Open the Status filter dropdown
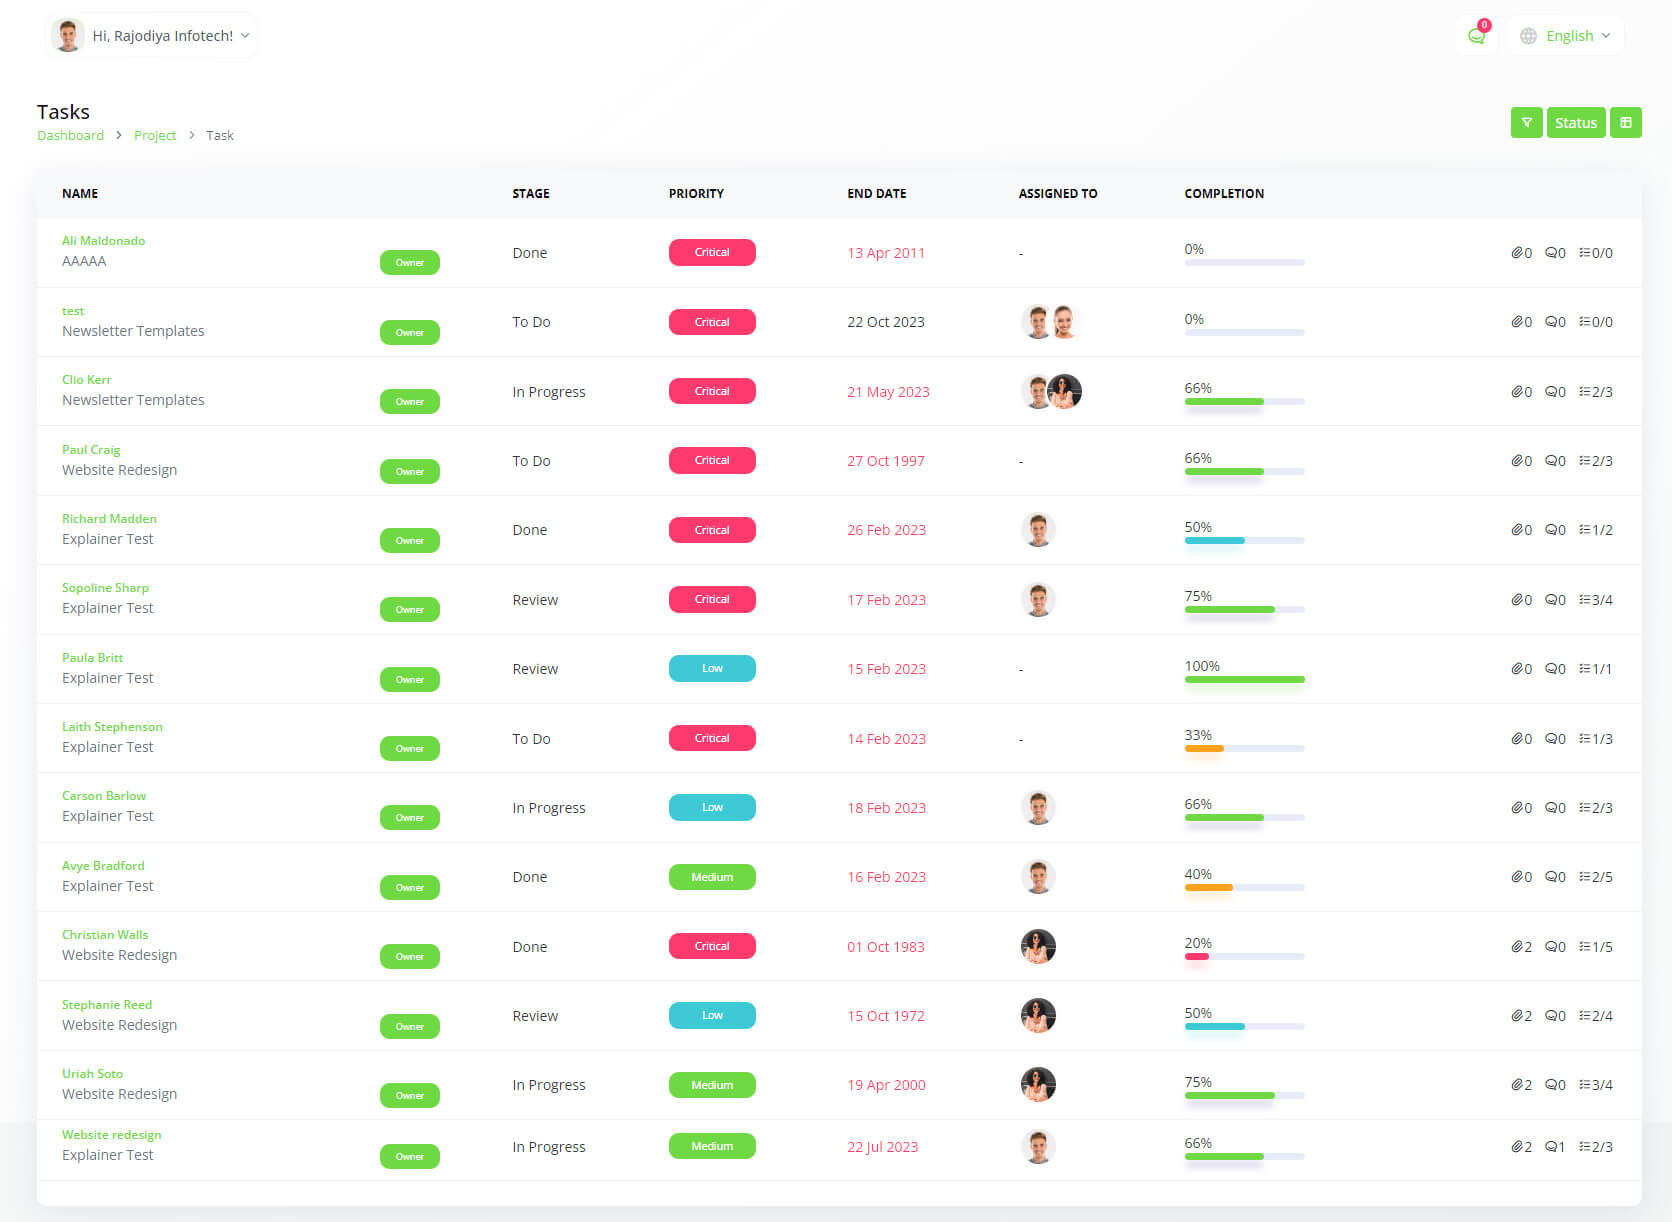The width and height of the screenshot is (1672, 1222). (x=1575, y=122)
